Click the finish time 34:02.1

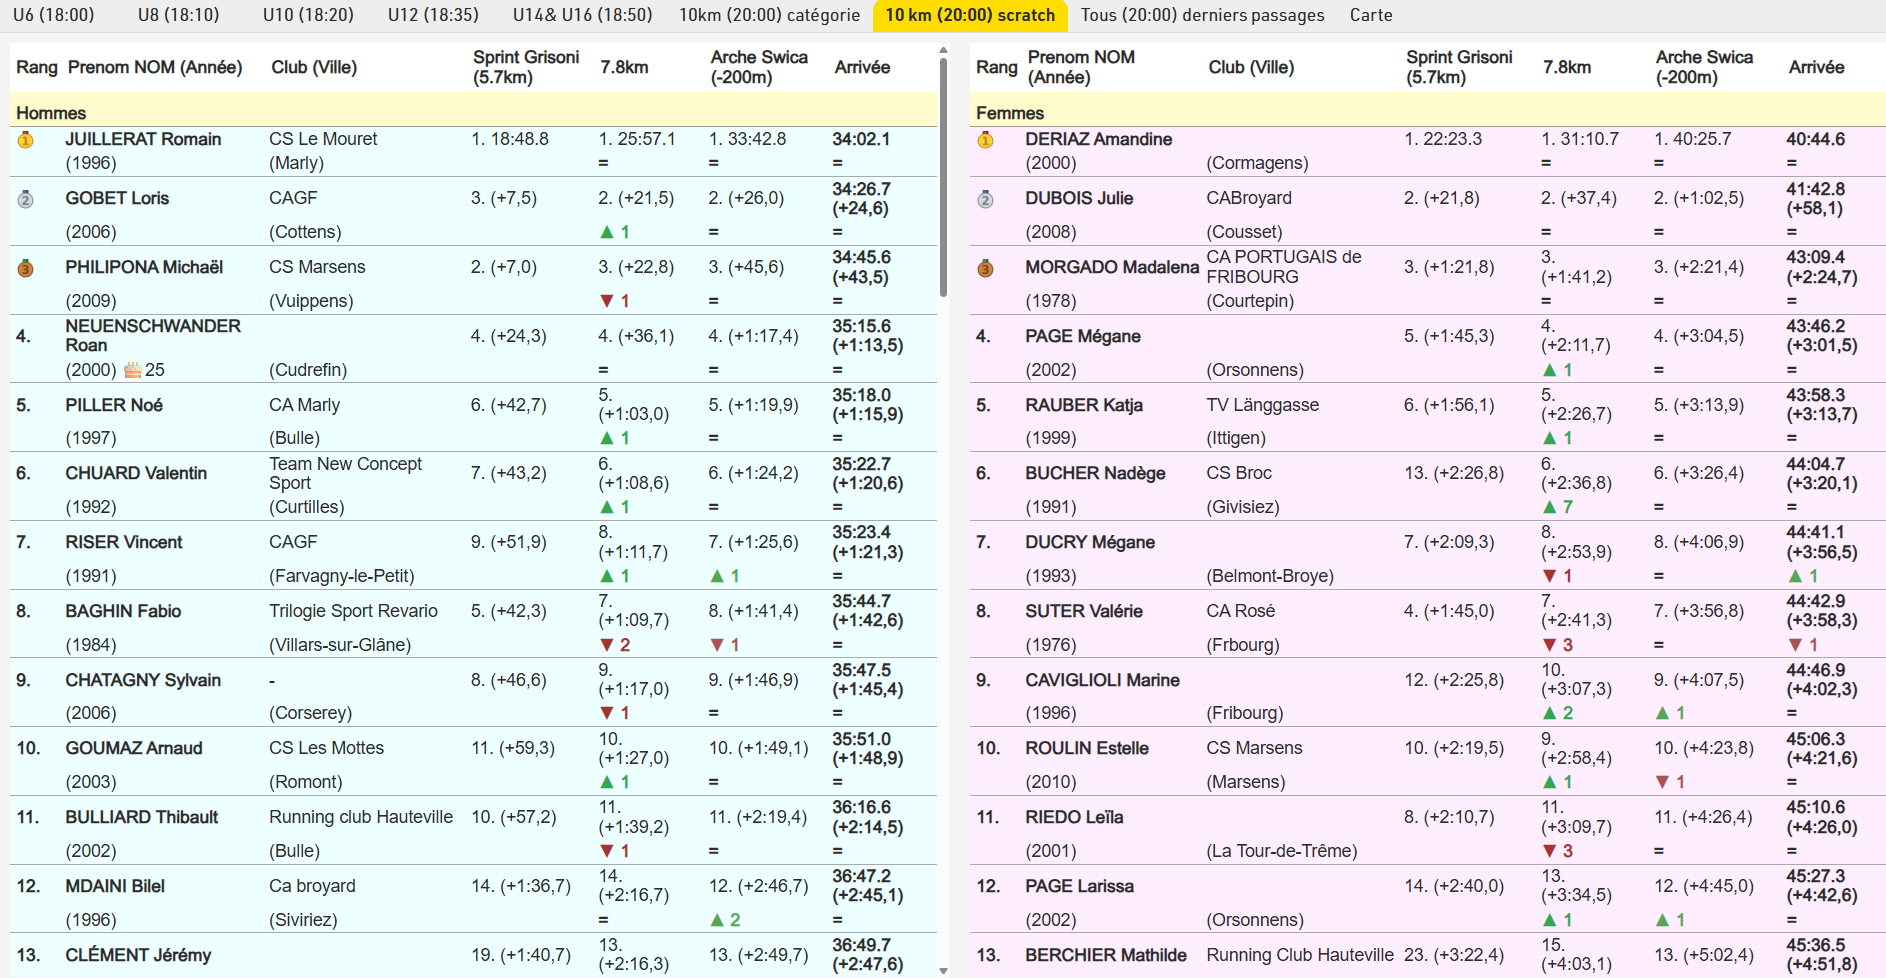click(x=861, y=139)
